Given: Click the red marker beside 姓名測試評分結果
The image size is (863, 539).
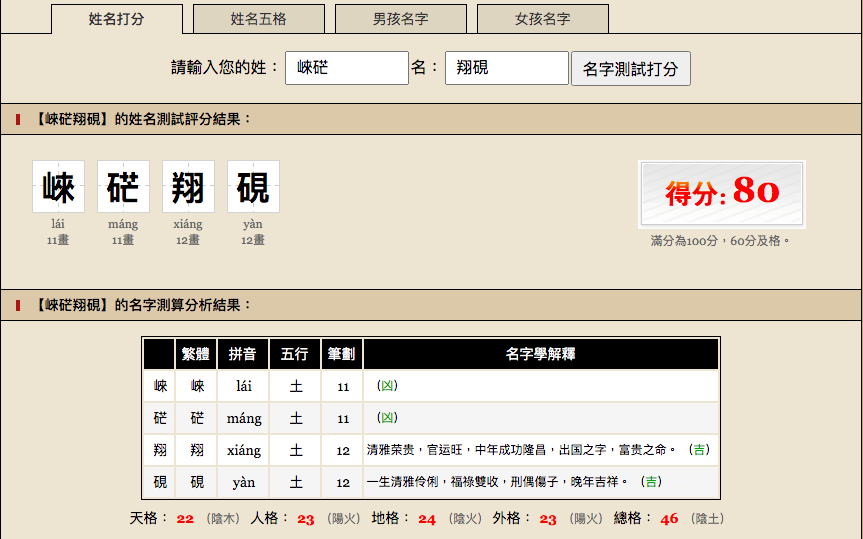Looking at the screenshot, I should (18, 120).
